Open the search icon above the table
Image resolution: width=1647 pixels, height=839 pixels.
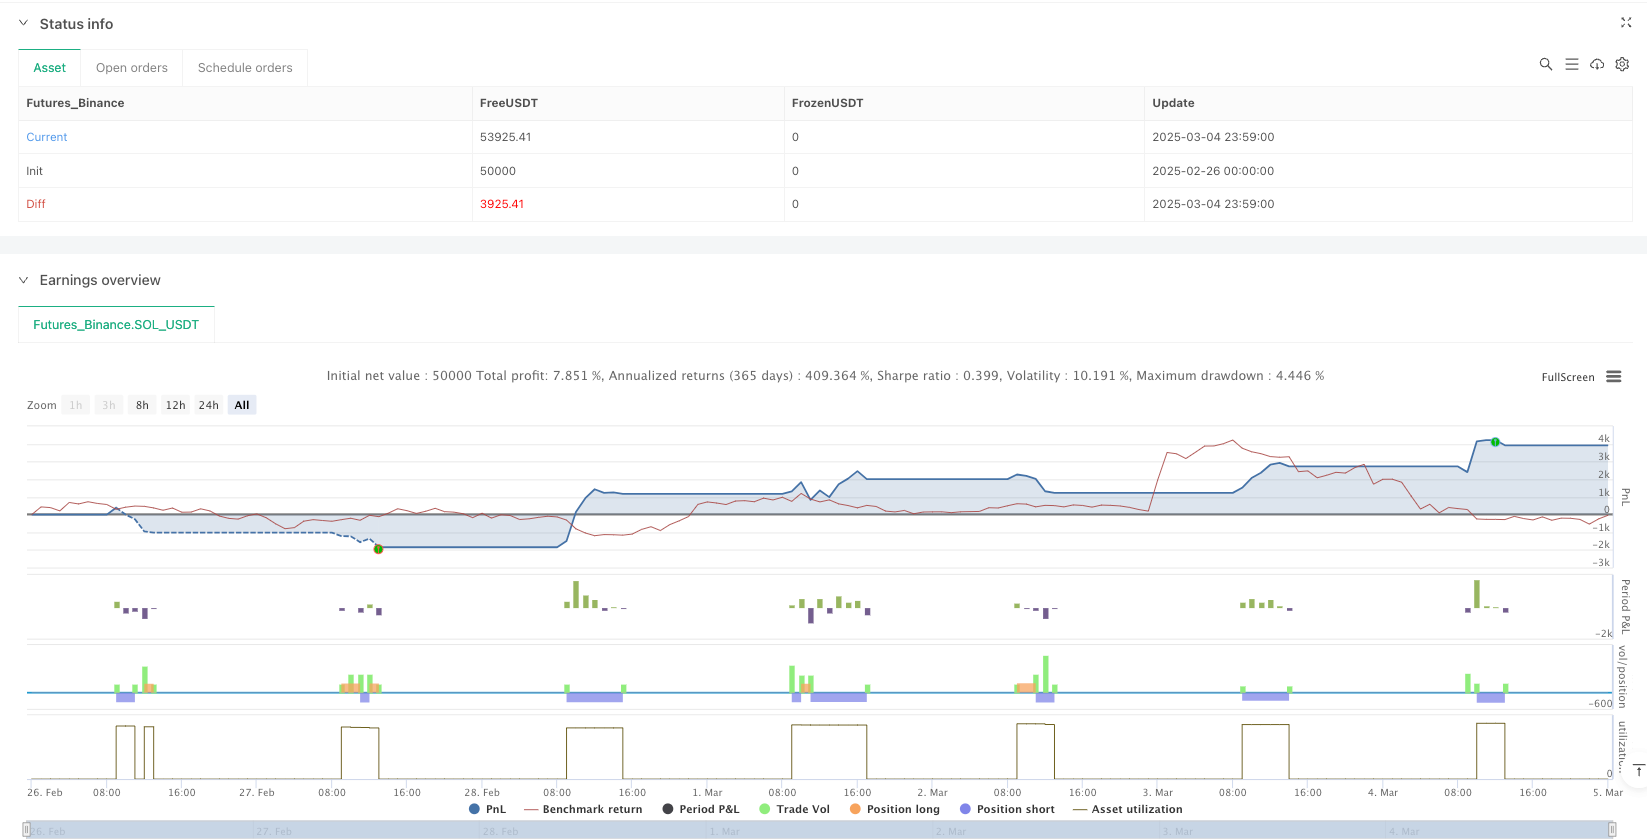[1545, 64]
